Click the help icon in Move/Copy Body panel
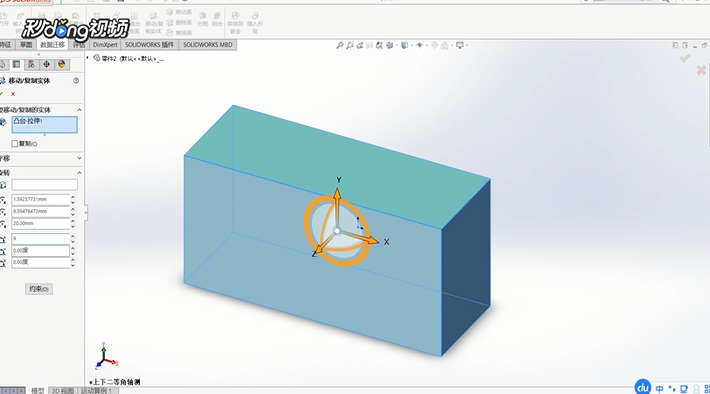The width and height of the screenshot is (710, 394). 76,81
